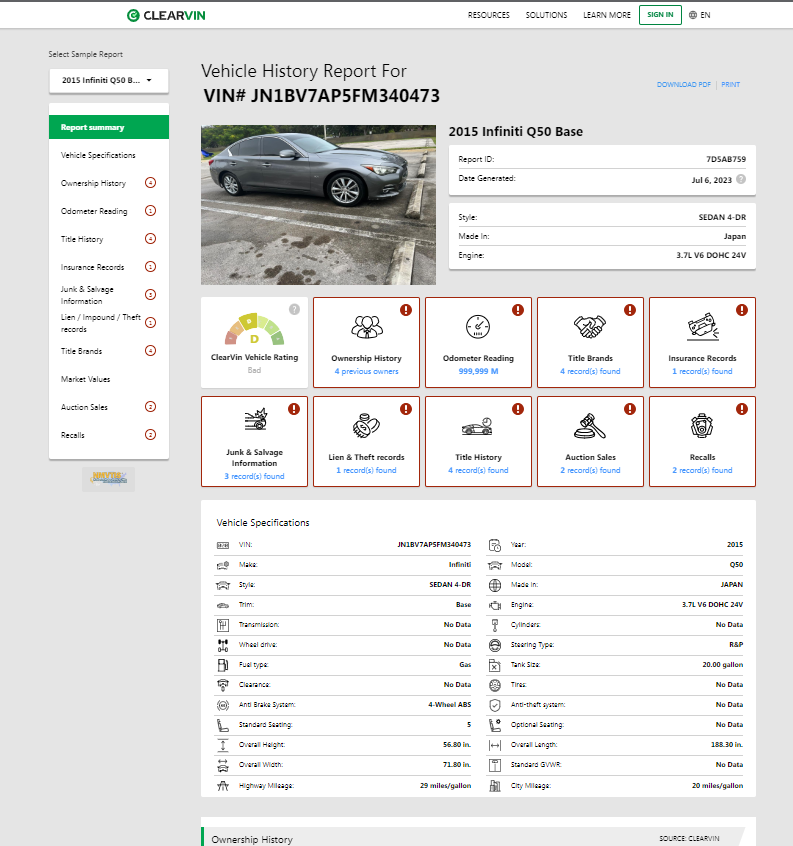This screenshot has height=846, width=793.
Task: Click the count badge beside Recalls in the sidebar
Action: [x=151, y=435]
